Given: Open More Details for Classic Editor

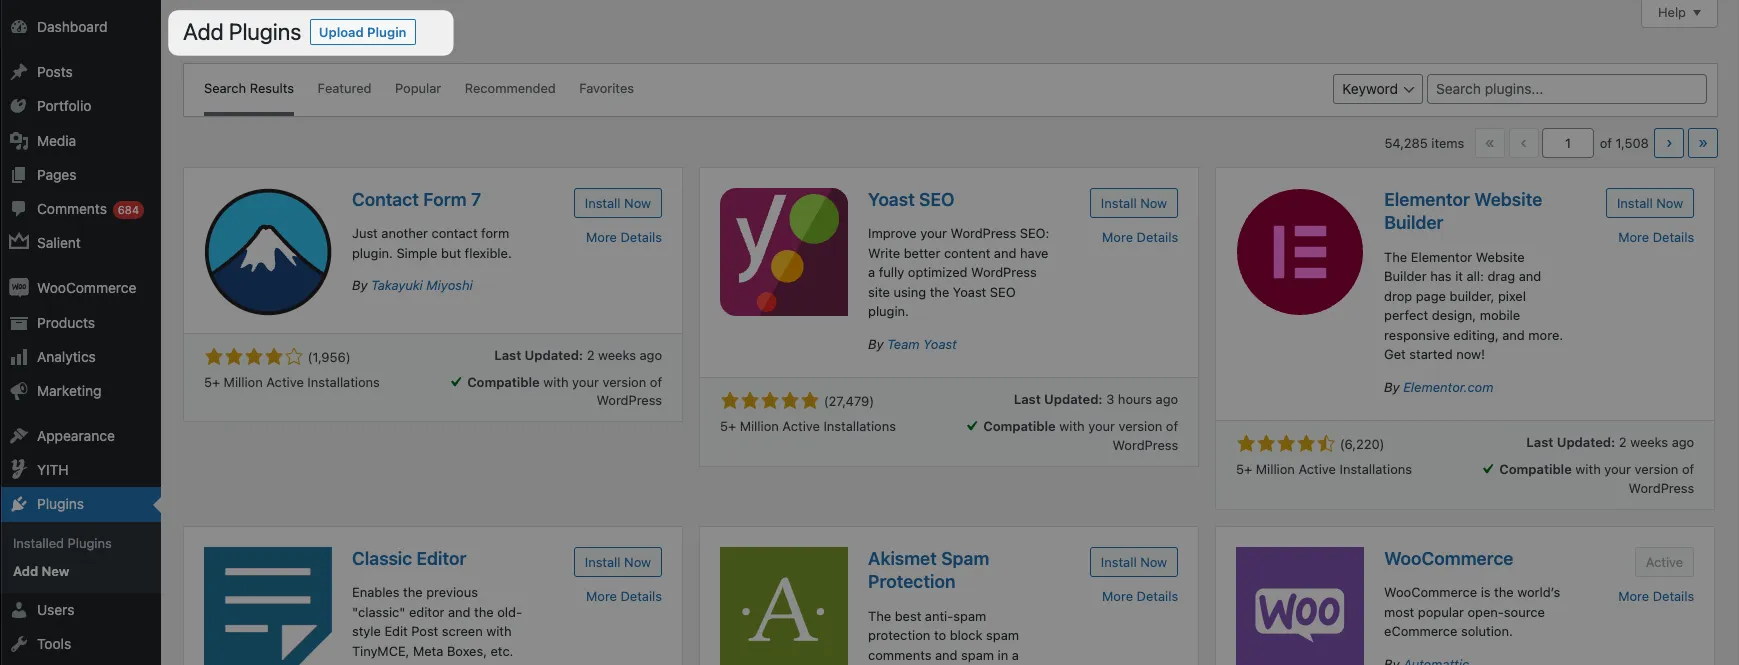Looking at the screenshot, I should pos(624,597).
